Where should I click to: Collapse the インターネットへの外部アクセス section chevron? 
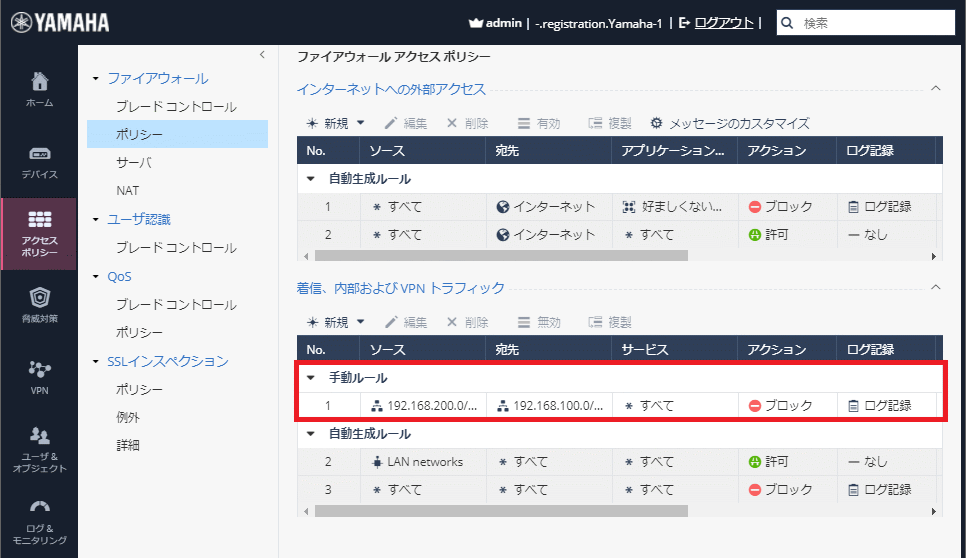click(x=935, y=88)
